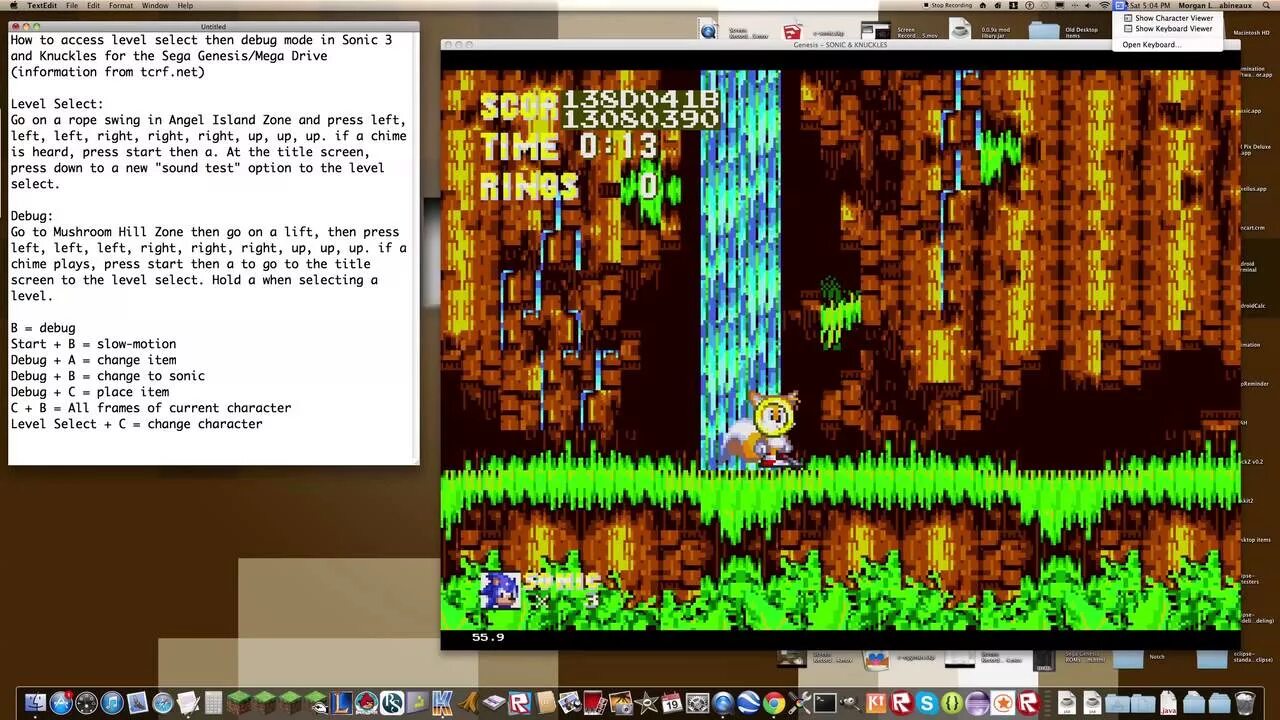Screen dimensions: 1280x720
Task: Click the RINGS 0 counter in game
Action: point(570,186)
